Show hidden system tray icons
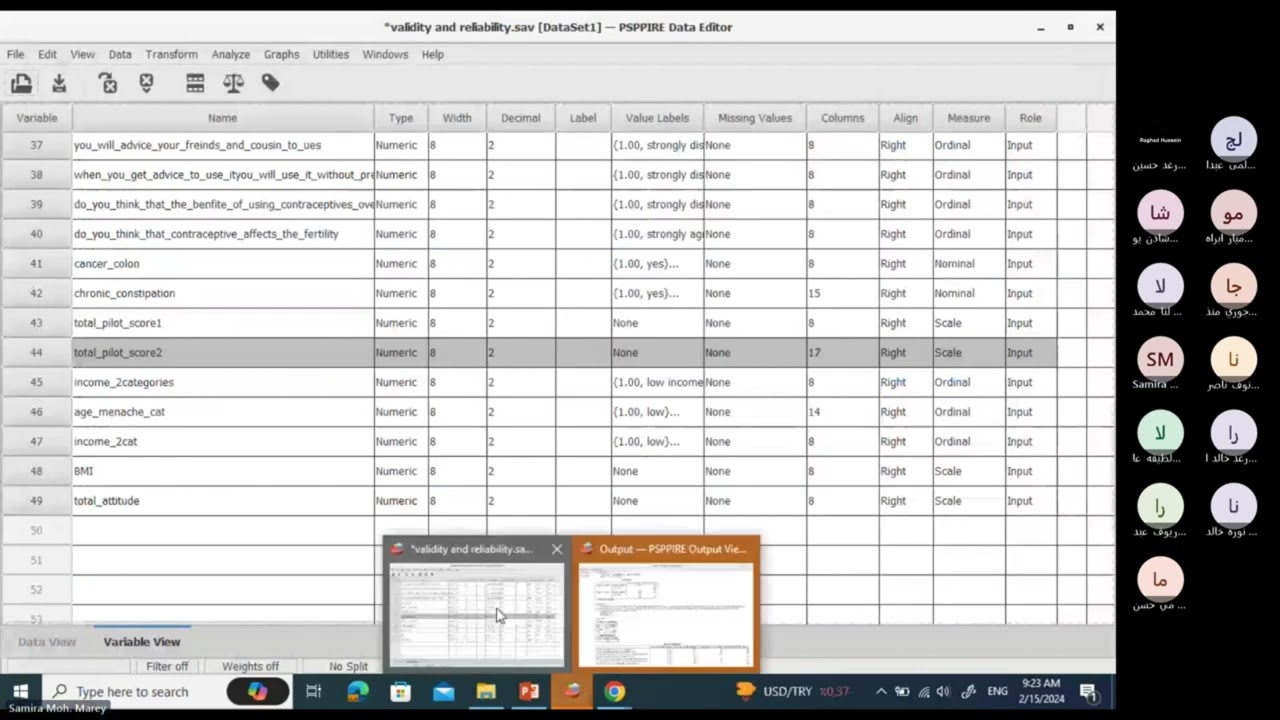1280x720 pixels. coord(881,691)
